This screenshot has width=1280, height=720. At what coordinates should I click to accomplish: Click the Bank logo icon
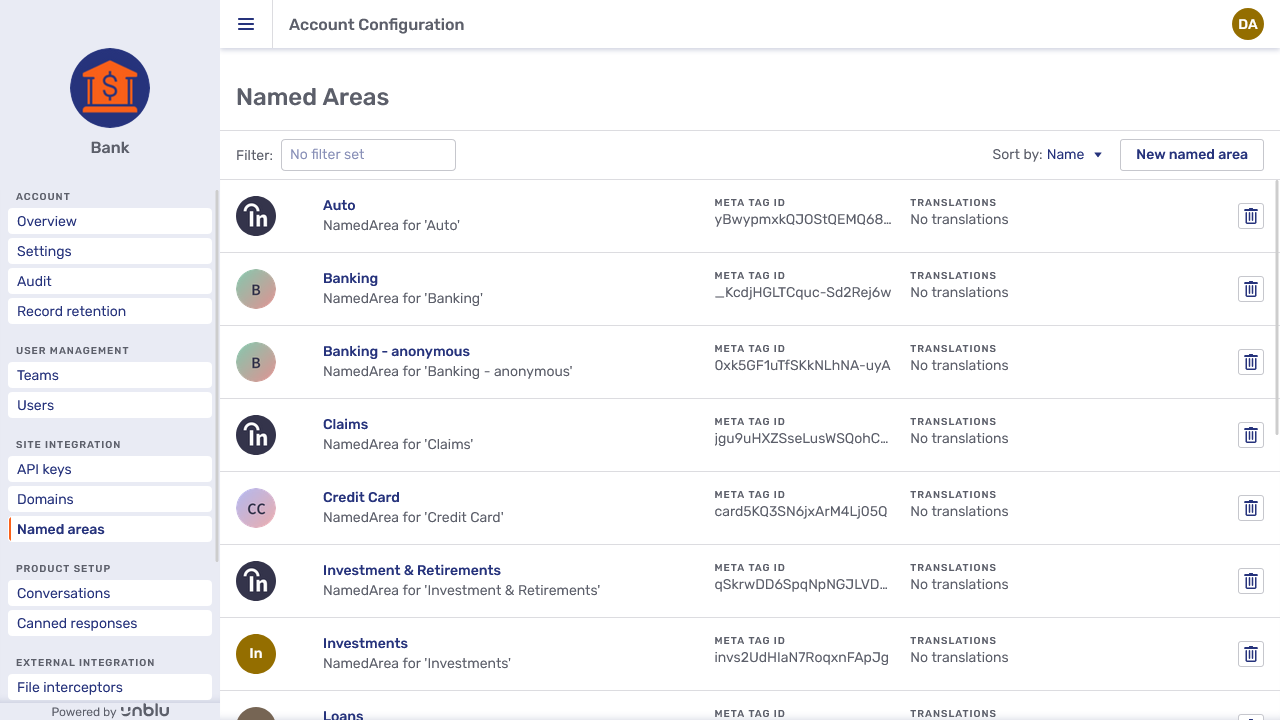click(110, 88)
